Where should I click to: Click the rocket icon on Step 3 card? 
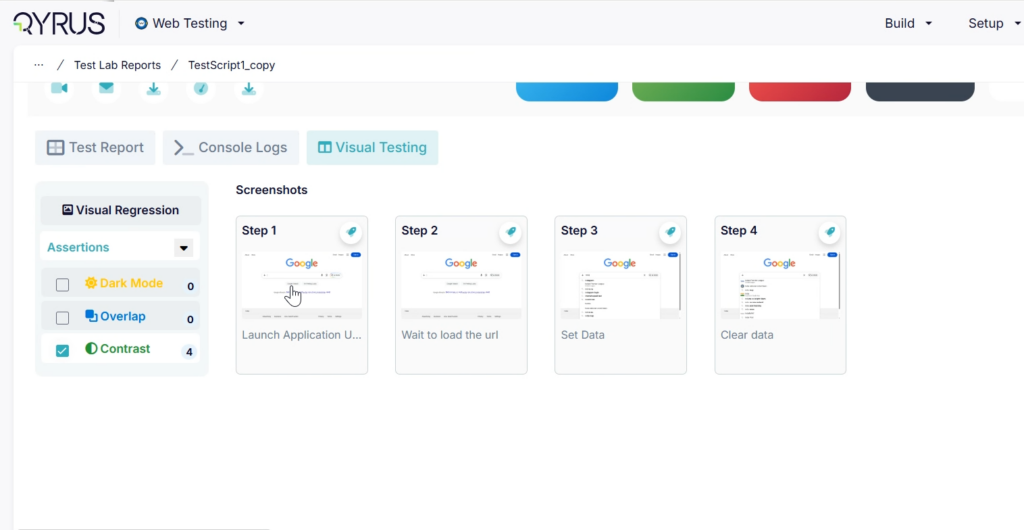point(670,232)
